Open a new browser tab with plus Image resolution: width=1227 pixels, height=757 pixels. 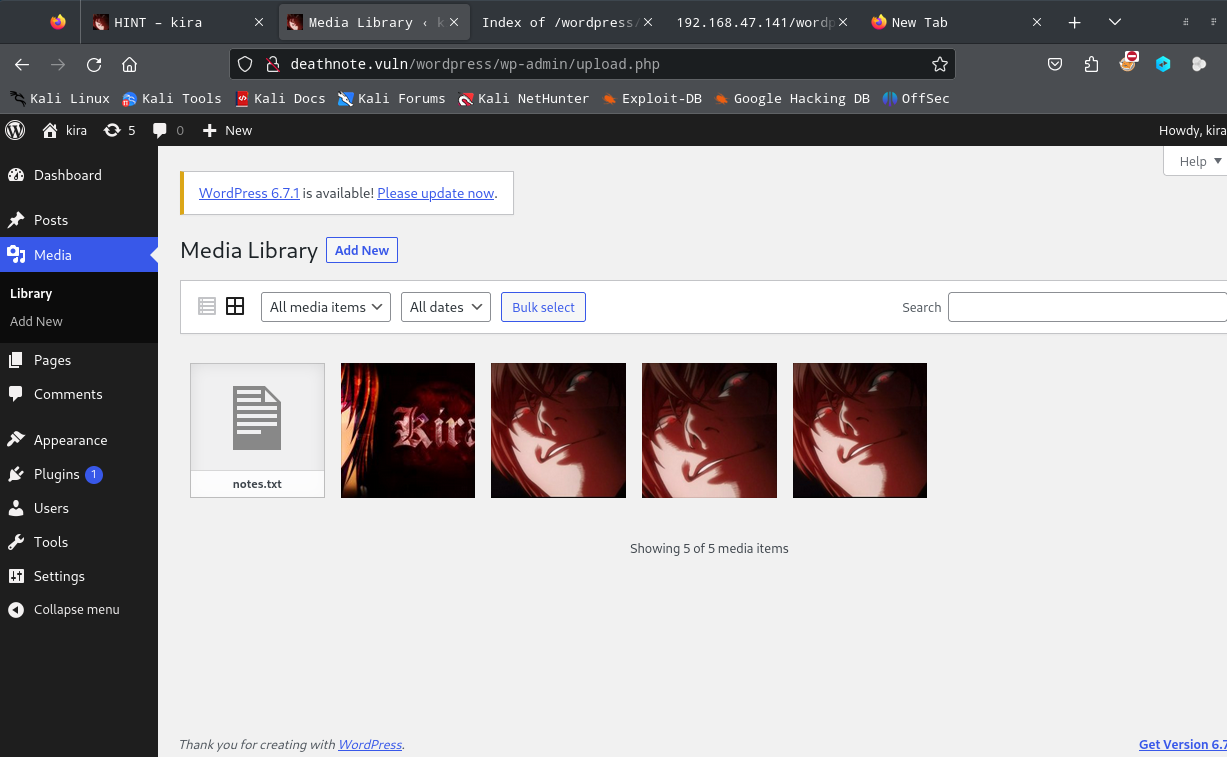tap(1075, 22)
